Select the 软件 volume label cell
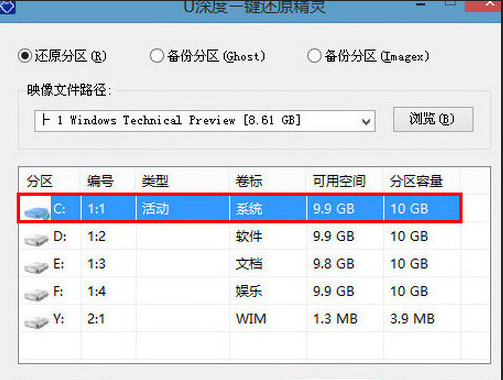 pos(249,236)
